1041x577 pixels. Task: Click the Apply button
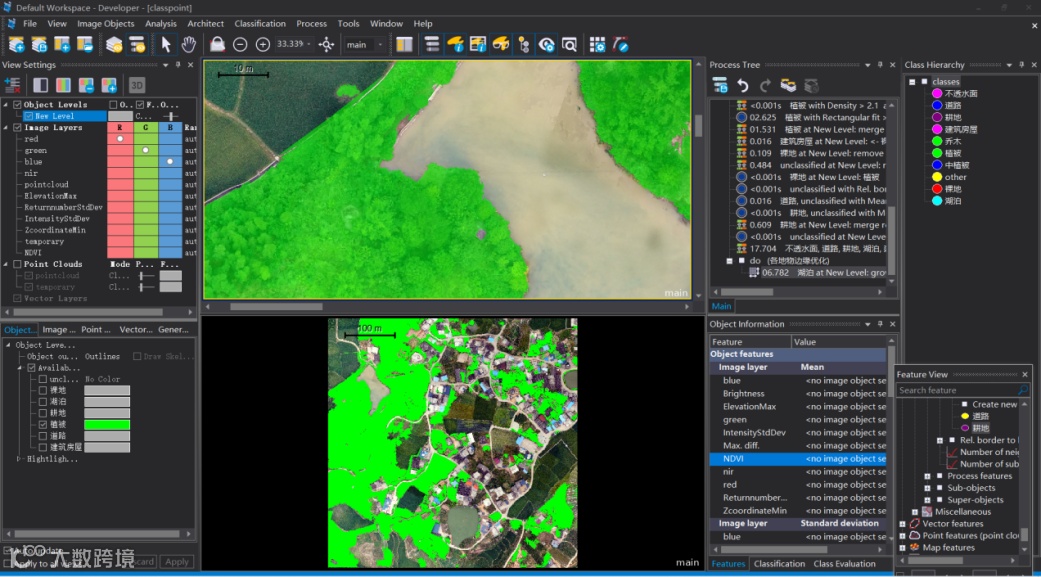click(177, 562)
